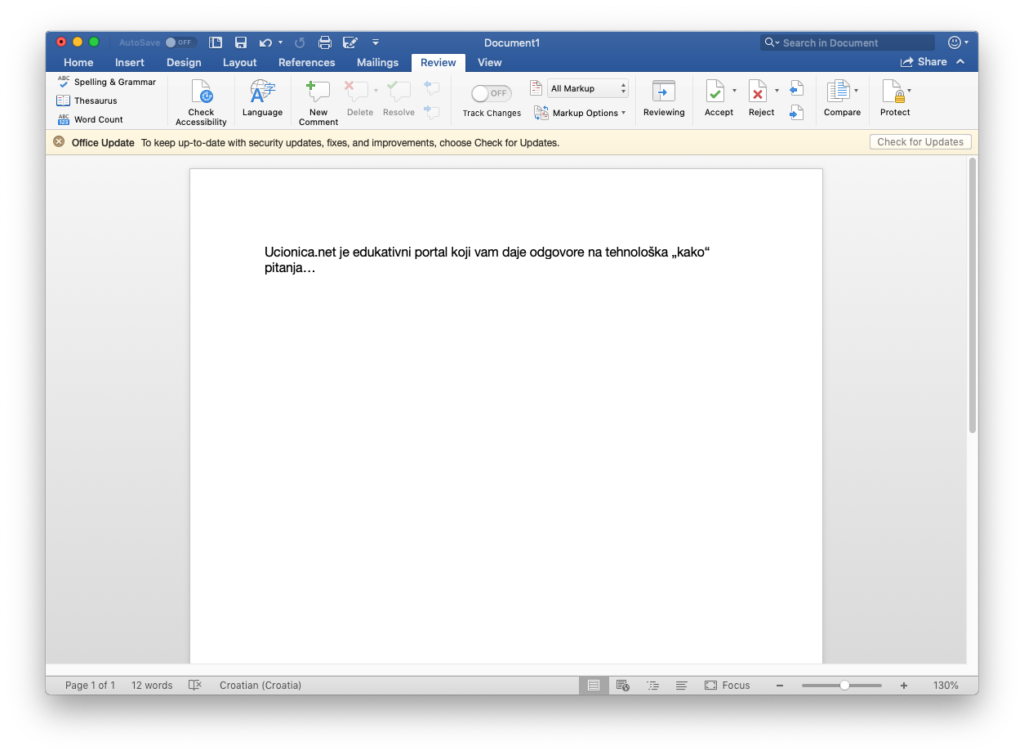Click the Save icon in title bar
The height and width of the screenshot is (755, 1024).
(240, 43)
